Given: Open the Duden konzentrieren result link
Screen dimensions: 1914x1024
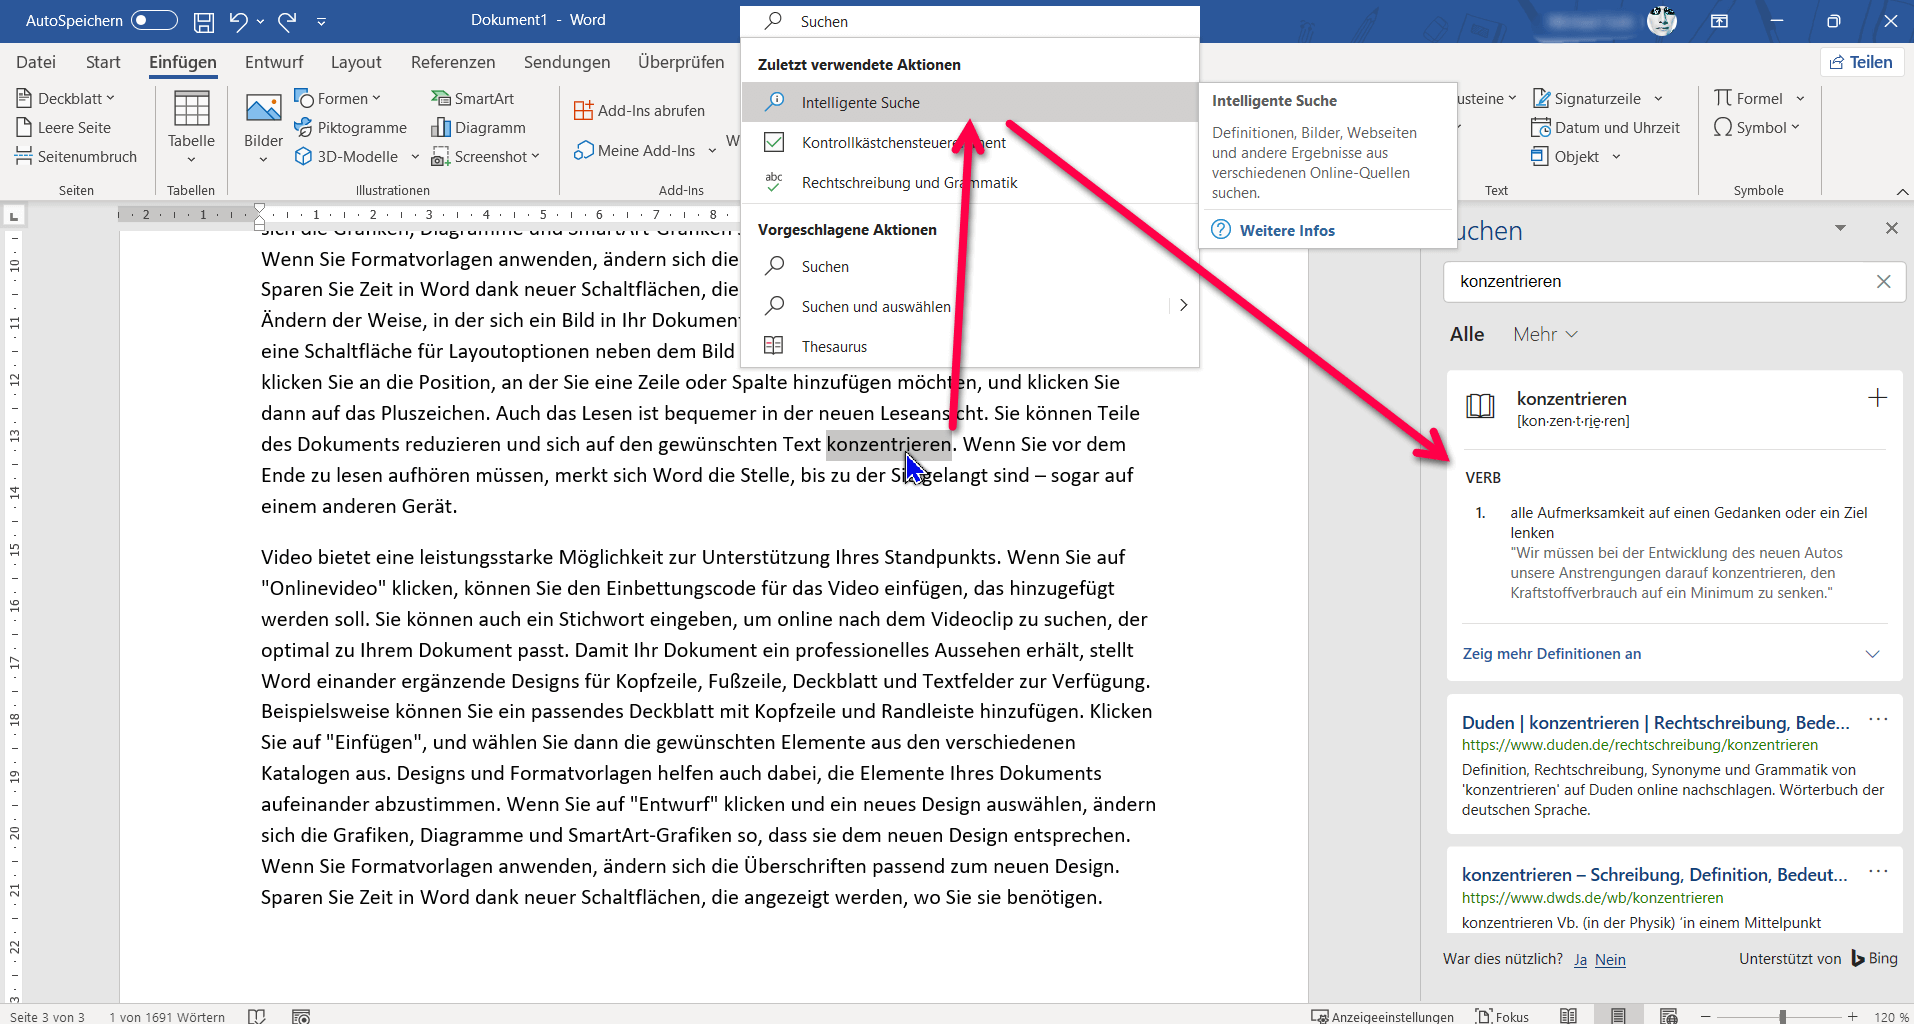Looking at the screenshot, I should pos(1656,722).
